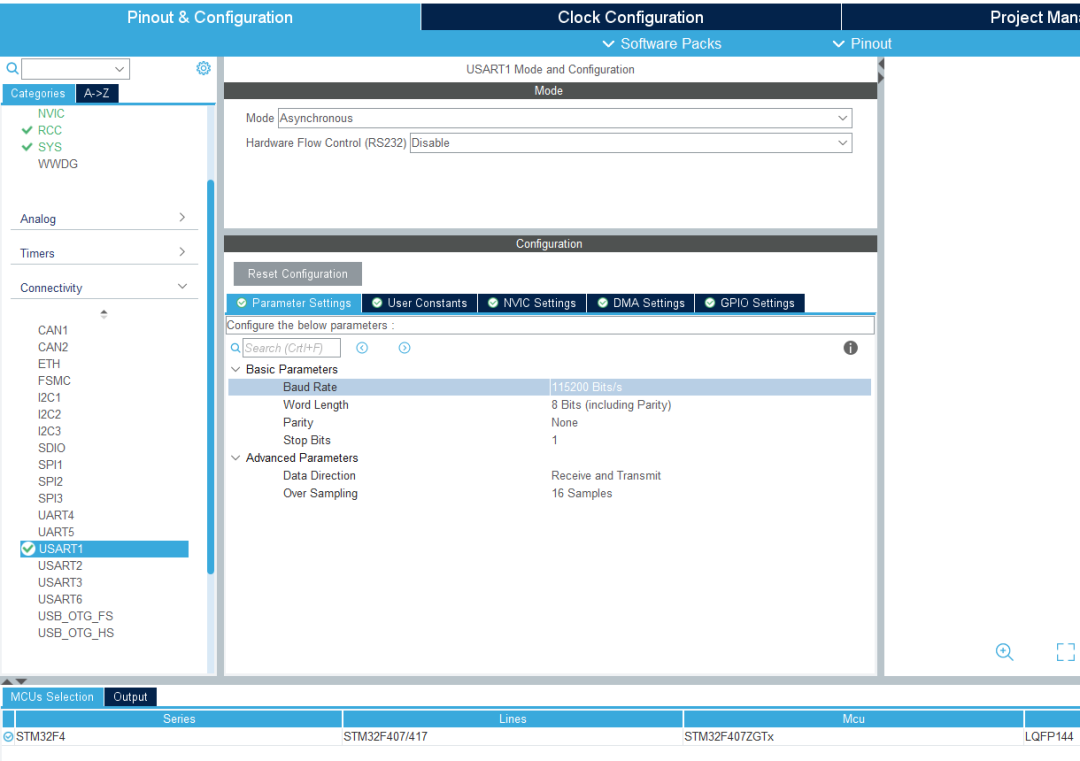This screenshot has height=761, width=1080.
Task: Click the splitter arrows beside the pinout panel
Action: tap(880, 71)
